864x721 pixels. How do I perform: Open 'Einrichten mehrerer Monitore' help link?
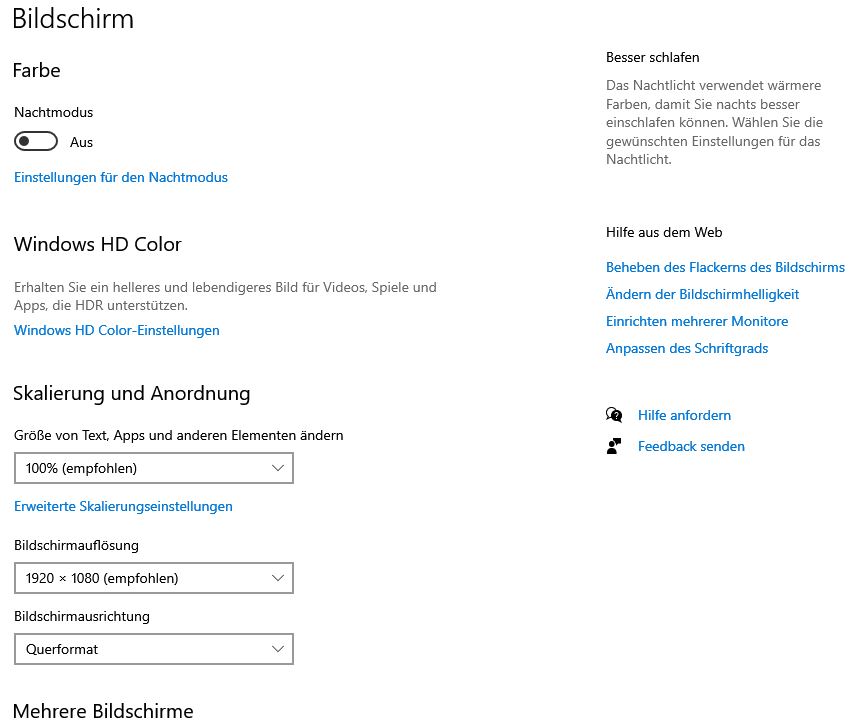697,321
